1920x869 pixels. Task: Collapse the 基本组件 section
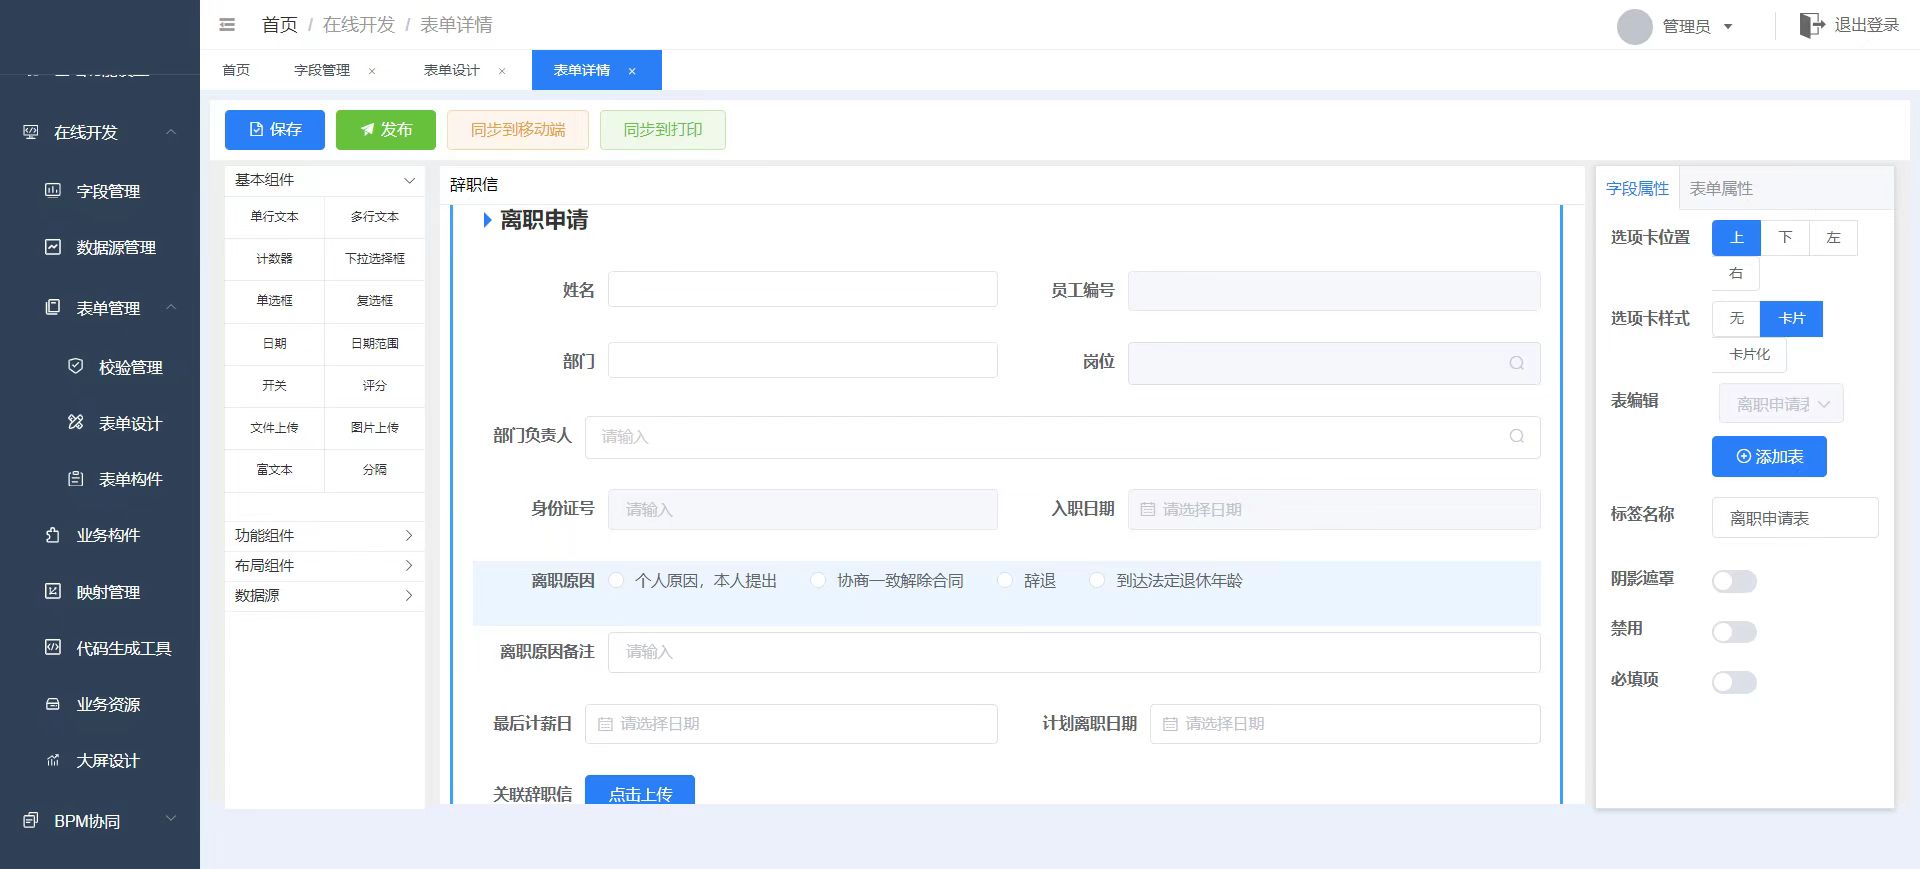[x=409, y=180]
